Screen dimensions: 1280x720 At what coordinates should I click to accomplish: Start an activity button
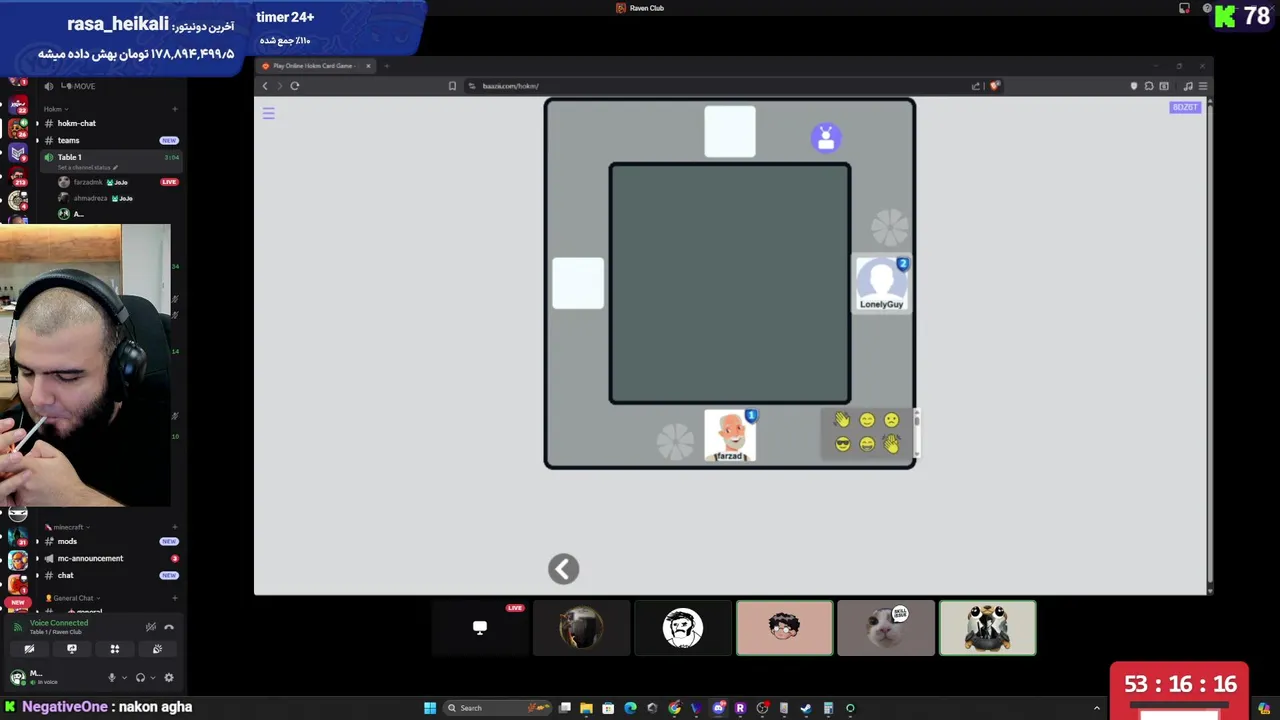[x=115, y=649]
